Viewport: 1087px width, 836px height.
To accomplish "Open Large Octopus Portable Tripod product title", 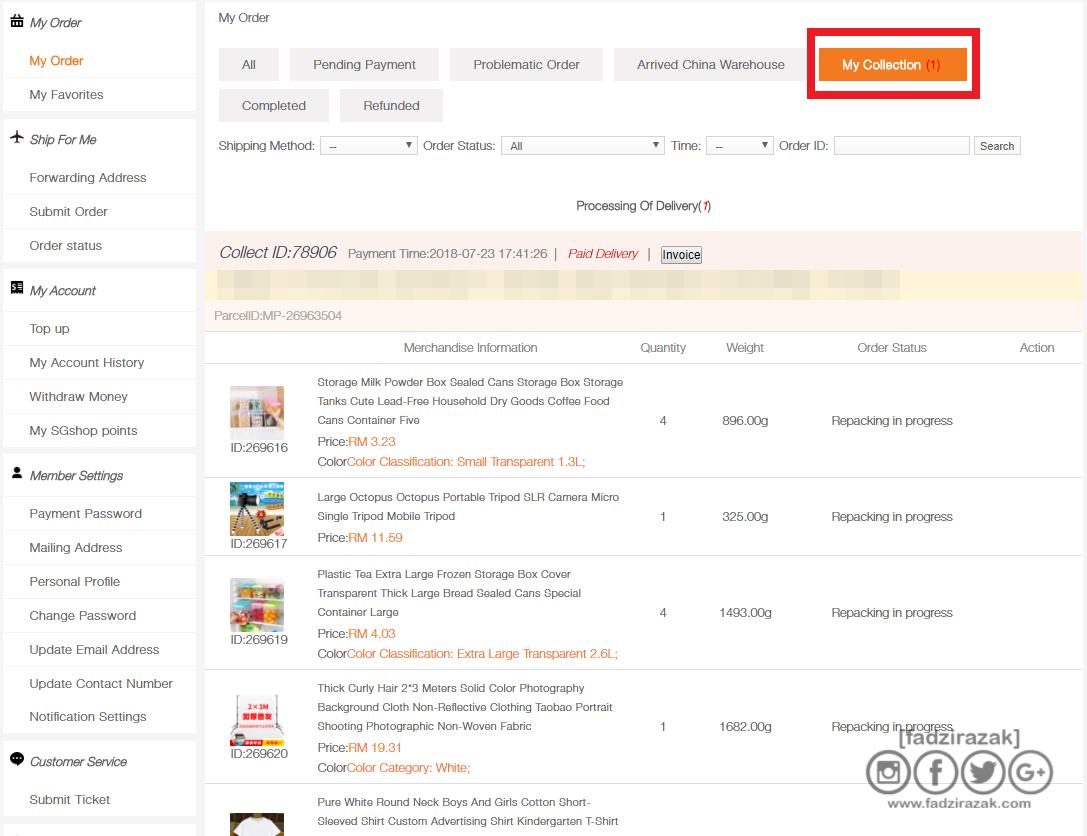I will (x=468, y=507).
